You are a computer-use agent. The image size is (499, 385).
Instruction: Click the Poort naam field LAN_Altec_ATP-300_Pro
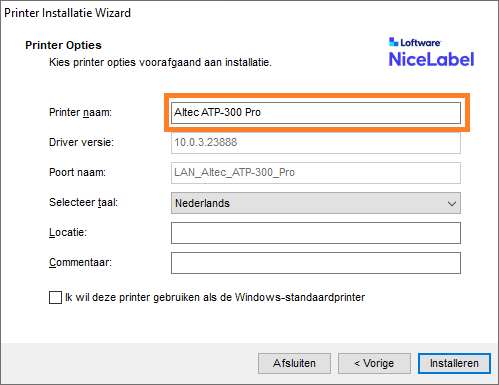pos(316,173)
